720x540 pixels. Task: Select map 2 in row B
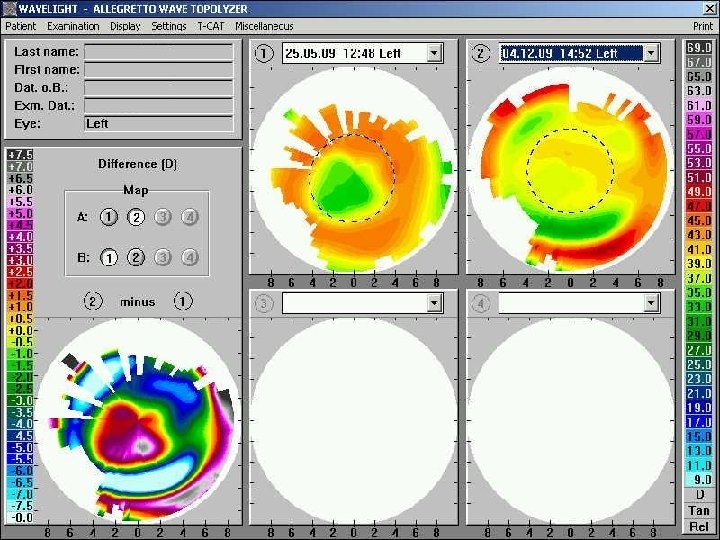[135, 258]
